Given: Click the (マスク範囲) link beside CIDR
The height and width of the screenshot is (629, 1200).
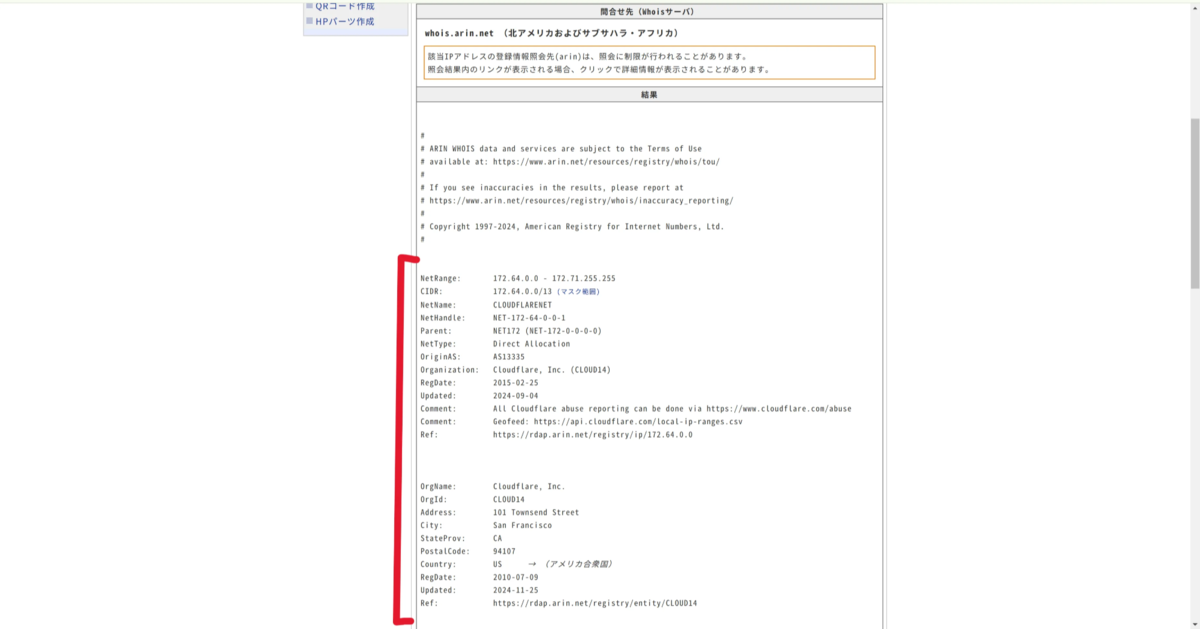Looking at the screenshot, I should coord(578,291).
